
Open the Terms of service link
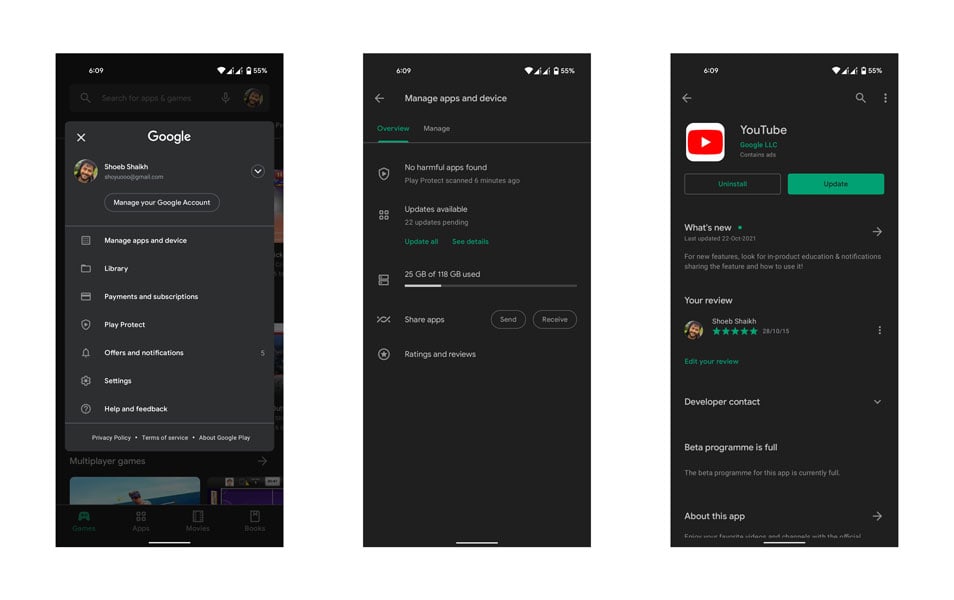(165, 438)
